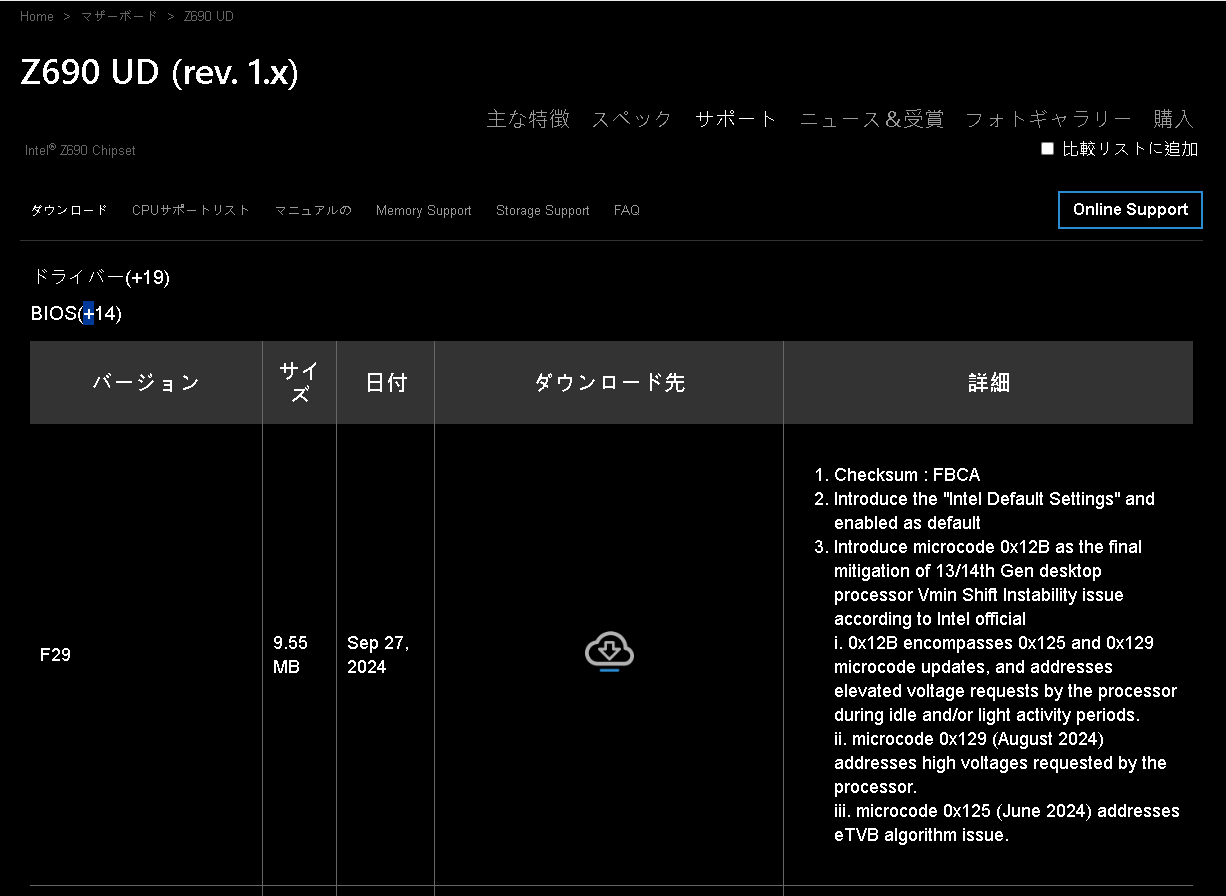Browse the フォトギャラリー section
Image resolution: width=1226 pixels, height=896 pixels.
coord(1048,118)
